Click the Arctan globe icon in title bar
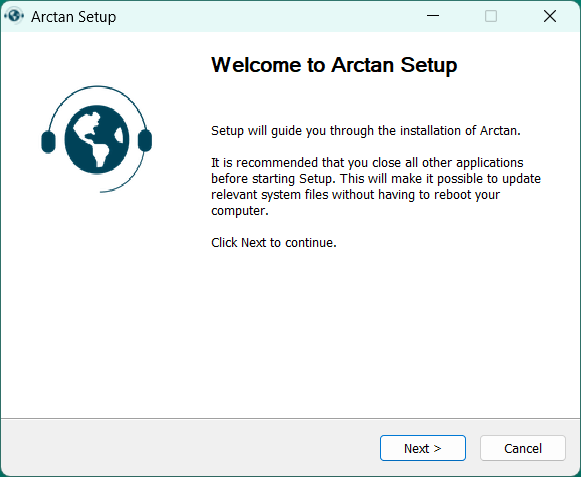This screenshot has width=581, height=477. 14,16
